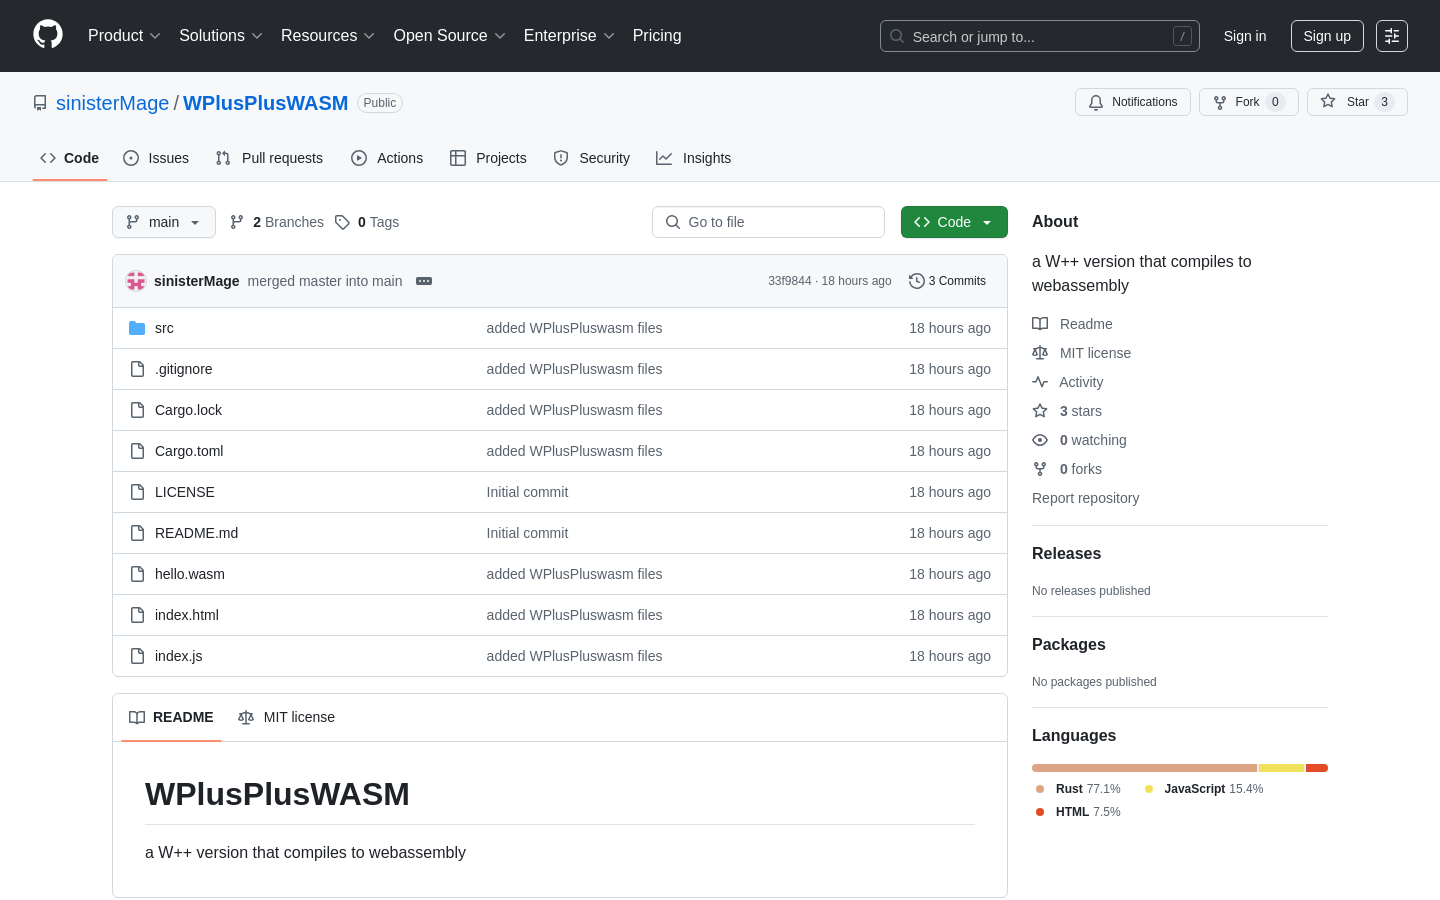The width and height of the screenshot is (1440, 900).
Task: Expand the green Code download dropdown
Action: click(x=954, y=222)
